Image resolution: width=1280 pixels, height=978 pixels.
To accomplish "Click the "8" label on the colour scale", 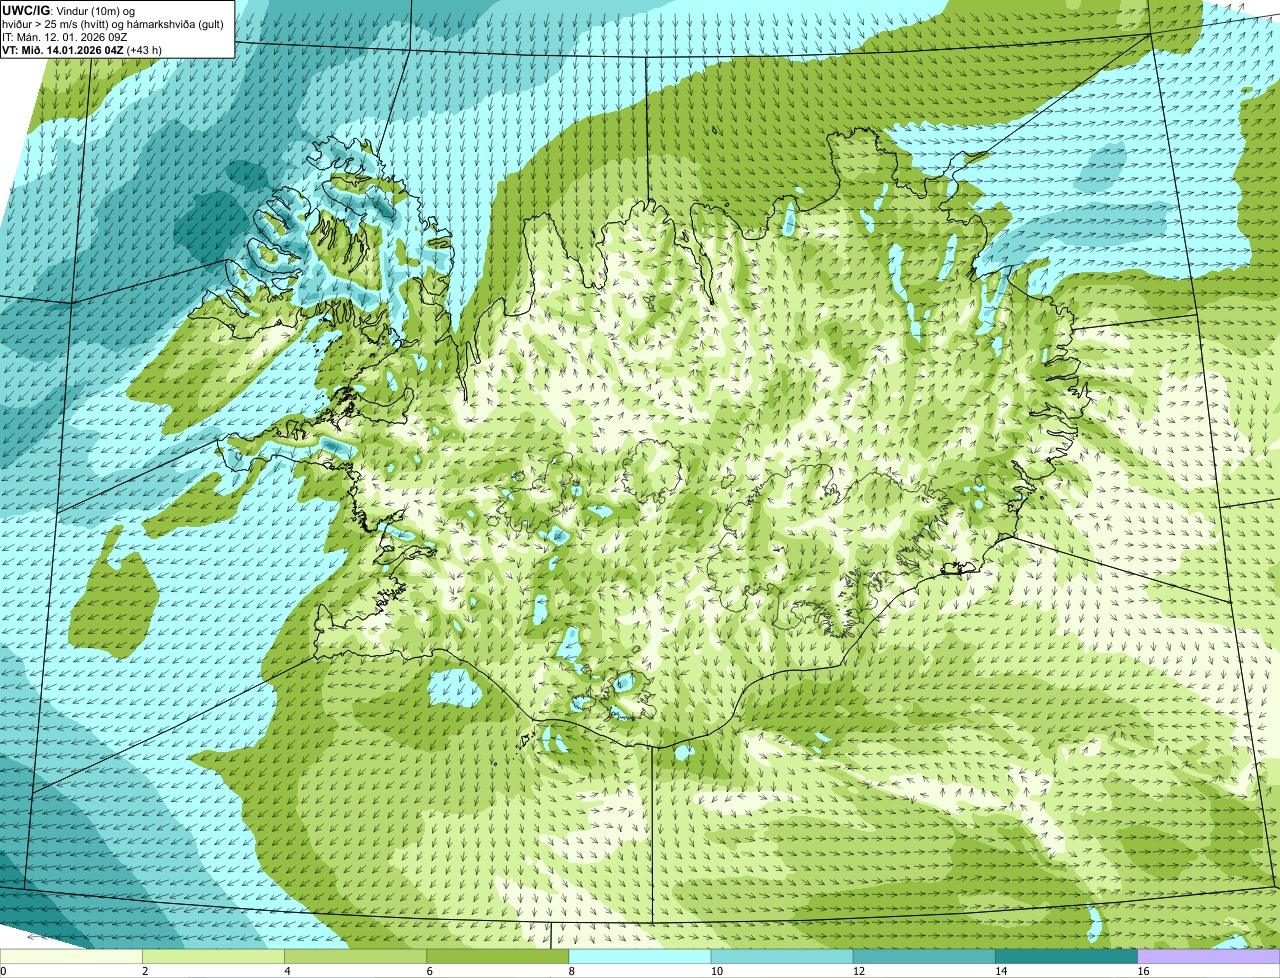I will 572,971.
